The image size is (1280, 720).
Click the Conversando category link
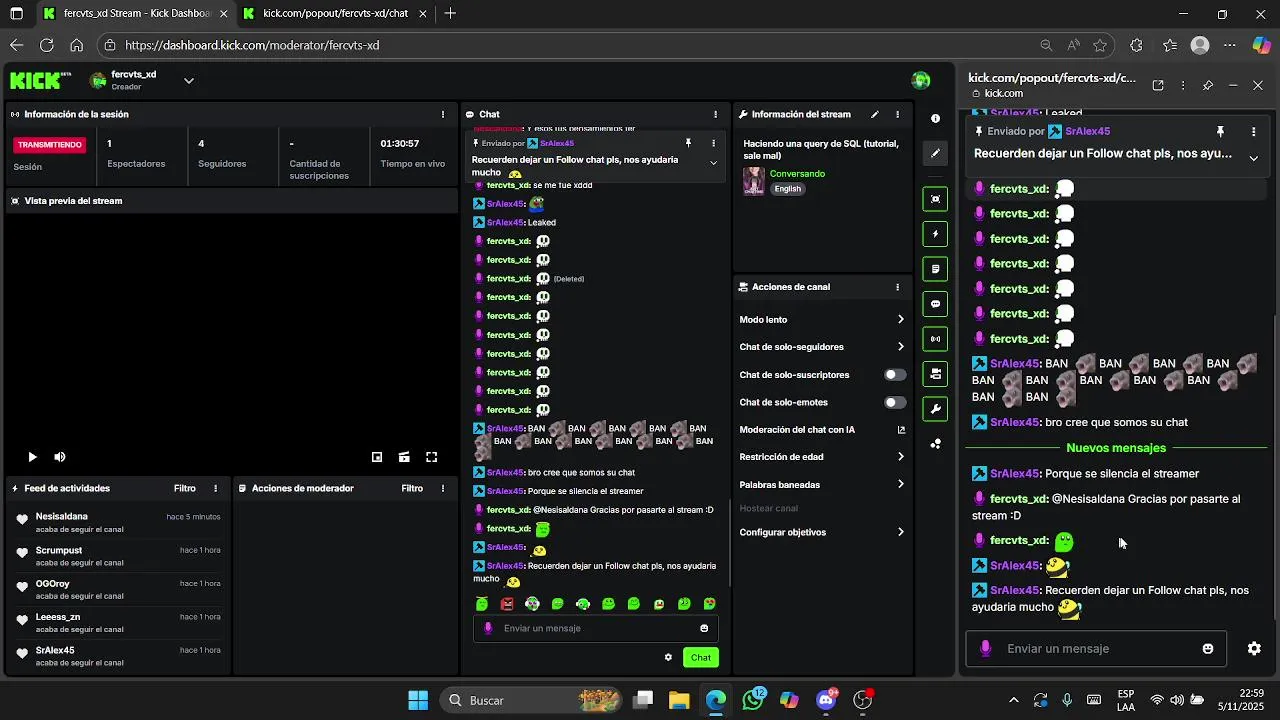[x=797, y=174]
